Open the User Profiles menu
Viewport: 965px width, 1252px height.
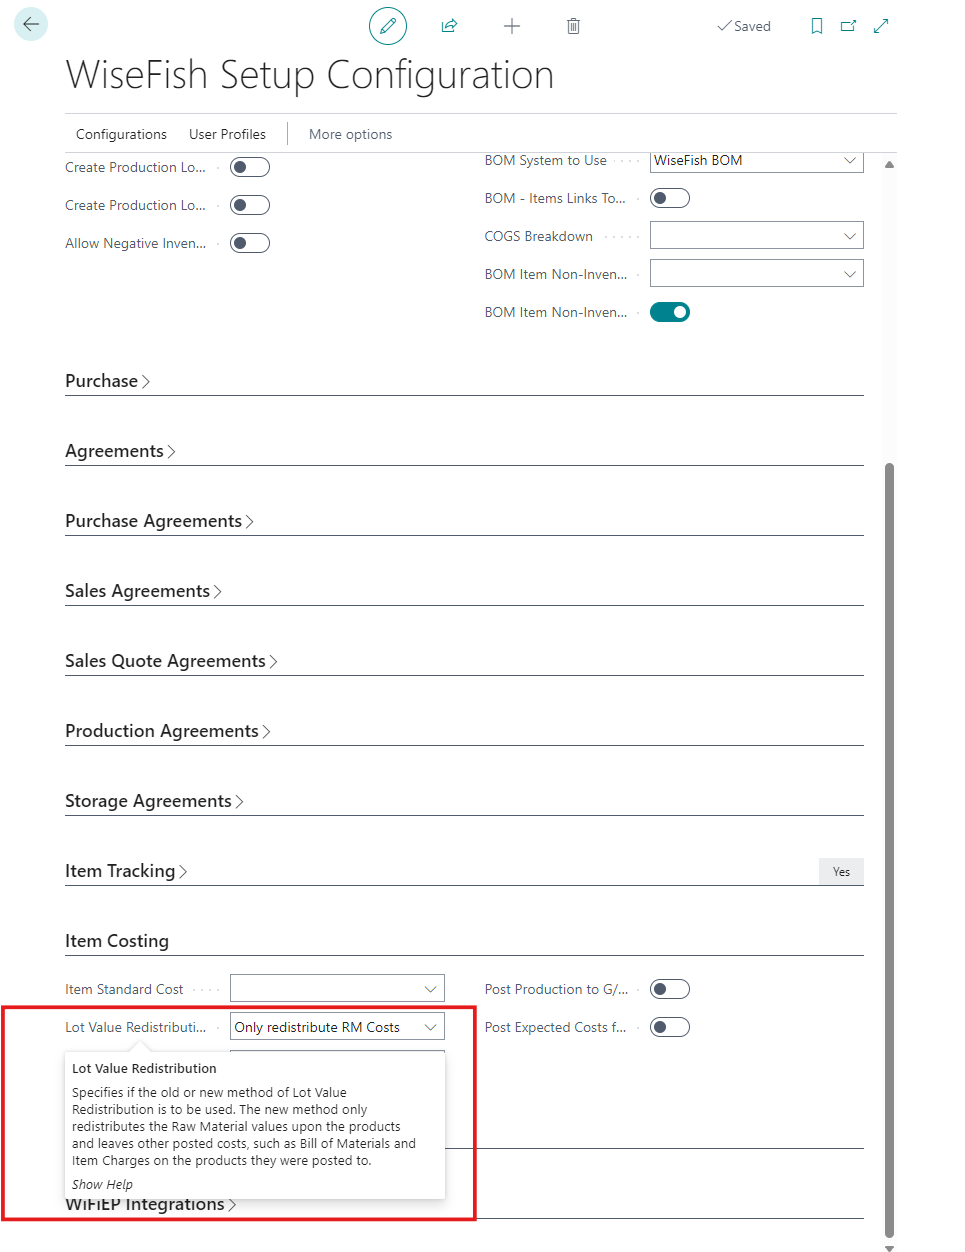[227, 134]
